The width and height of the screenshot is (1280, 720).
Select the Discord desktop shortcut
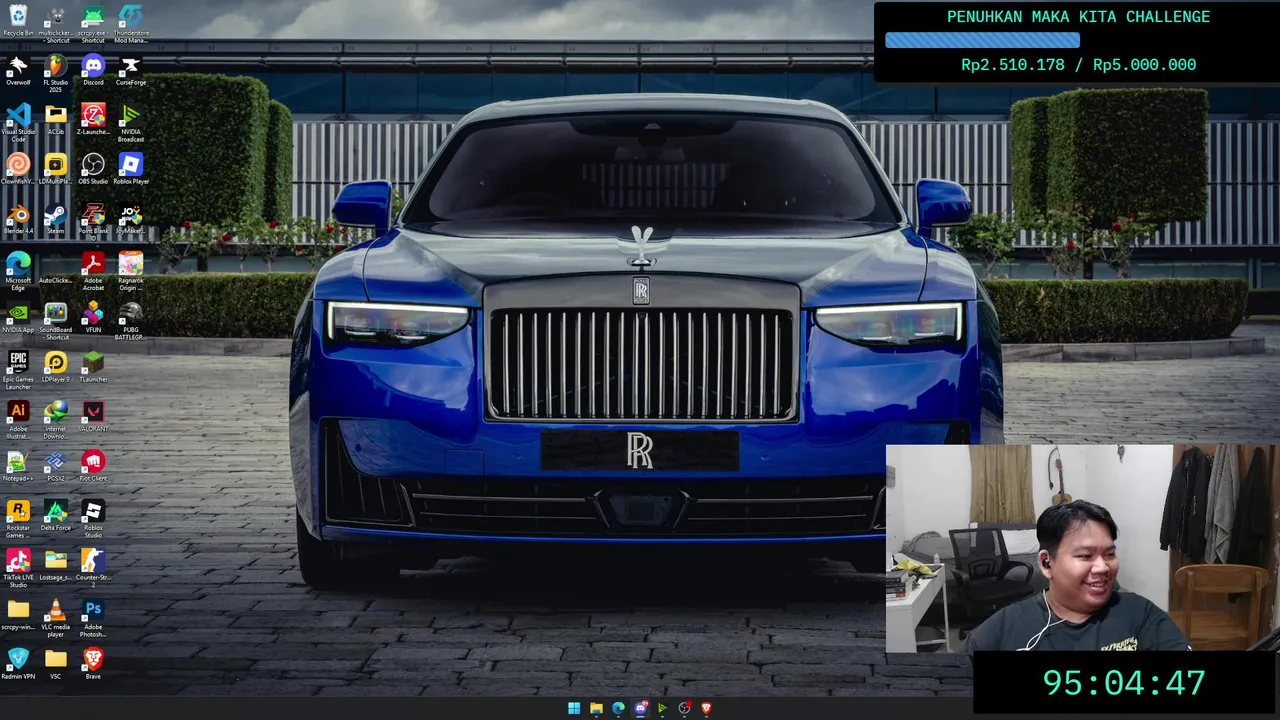coord(93,70)
